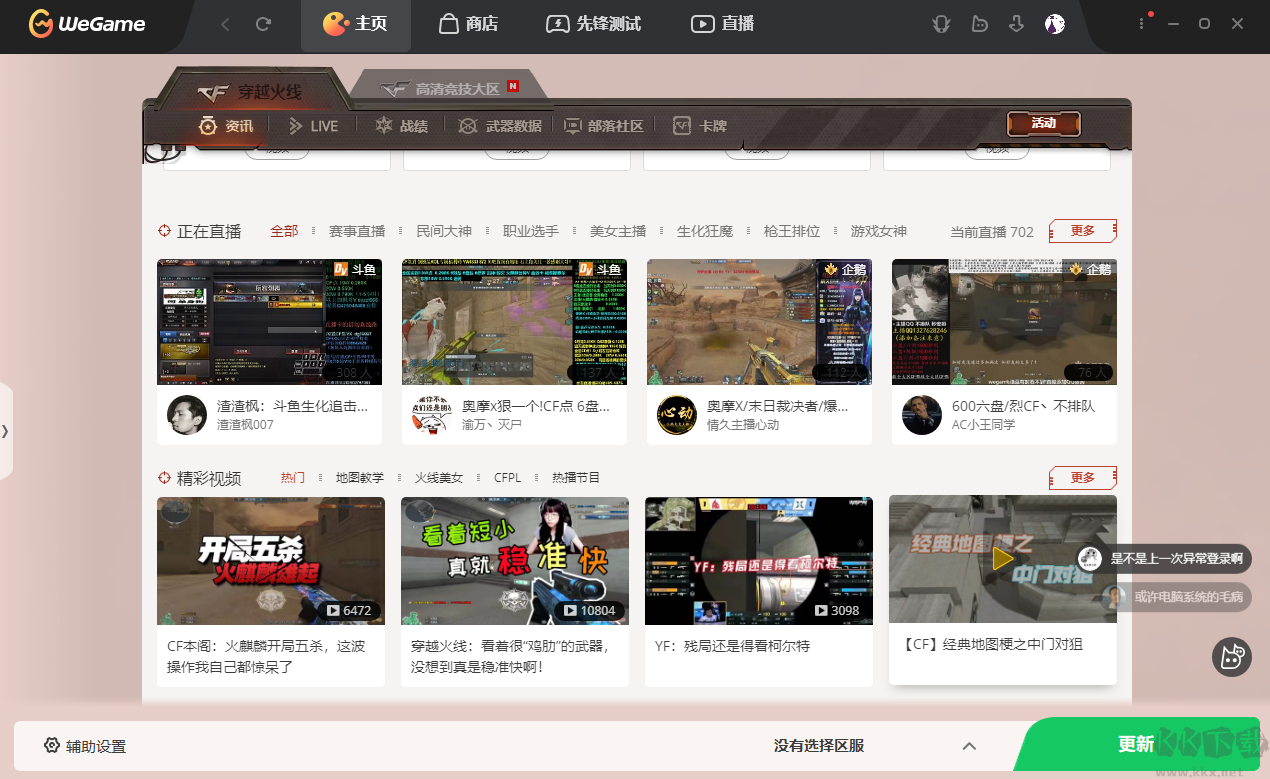This screenshot has height=779, width=1270.
Task: Open the 商店 store tab
Action: point(468,24)
